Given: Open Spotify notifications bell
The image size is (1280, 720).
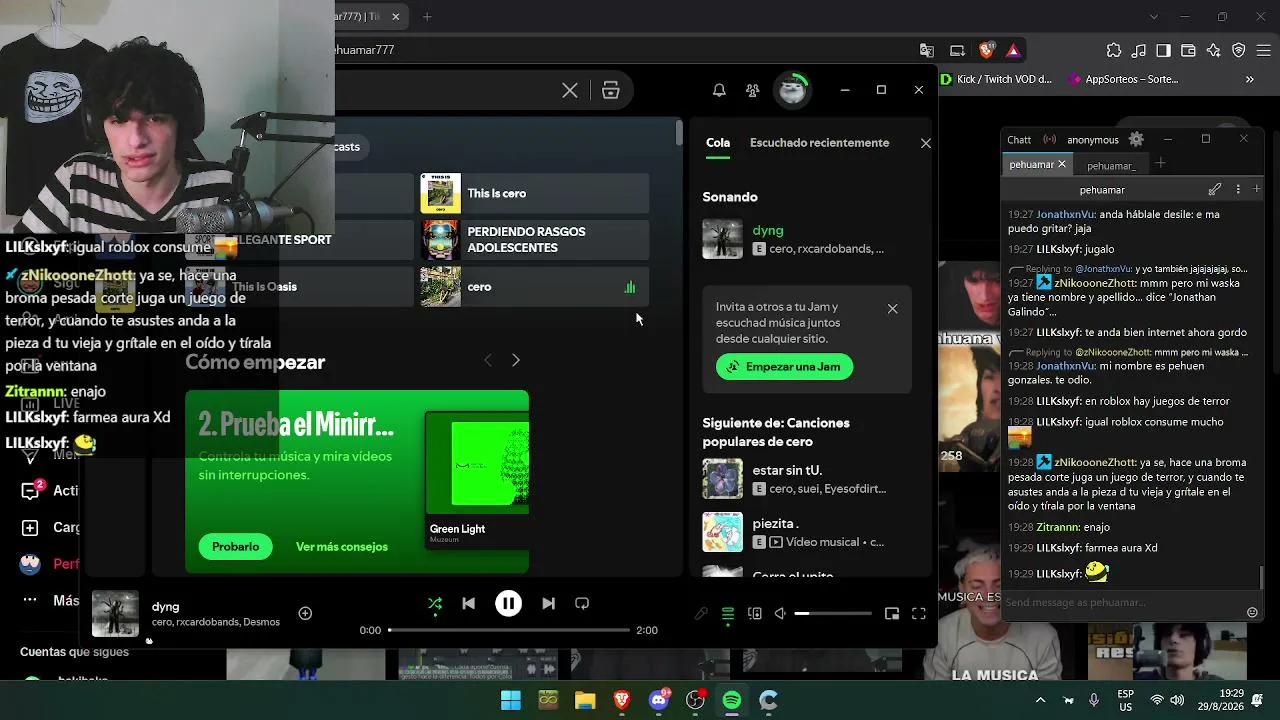Looking at the screenshot, I should [x=719, y=91].
